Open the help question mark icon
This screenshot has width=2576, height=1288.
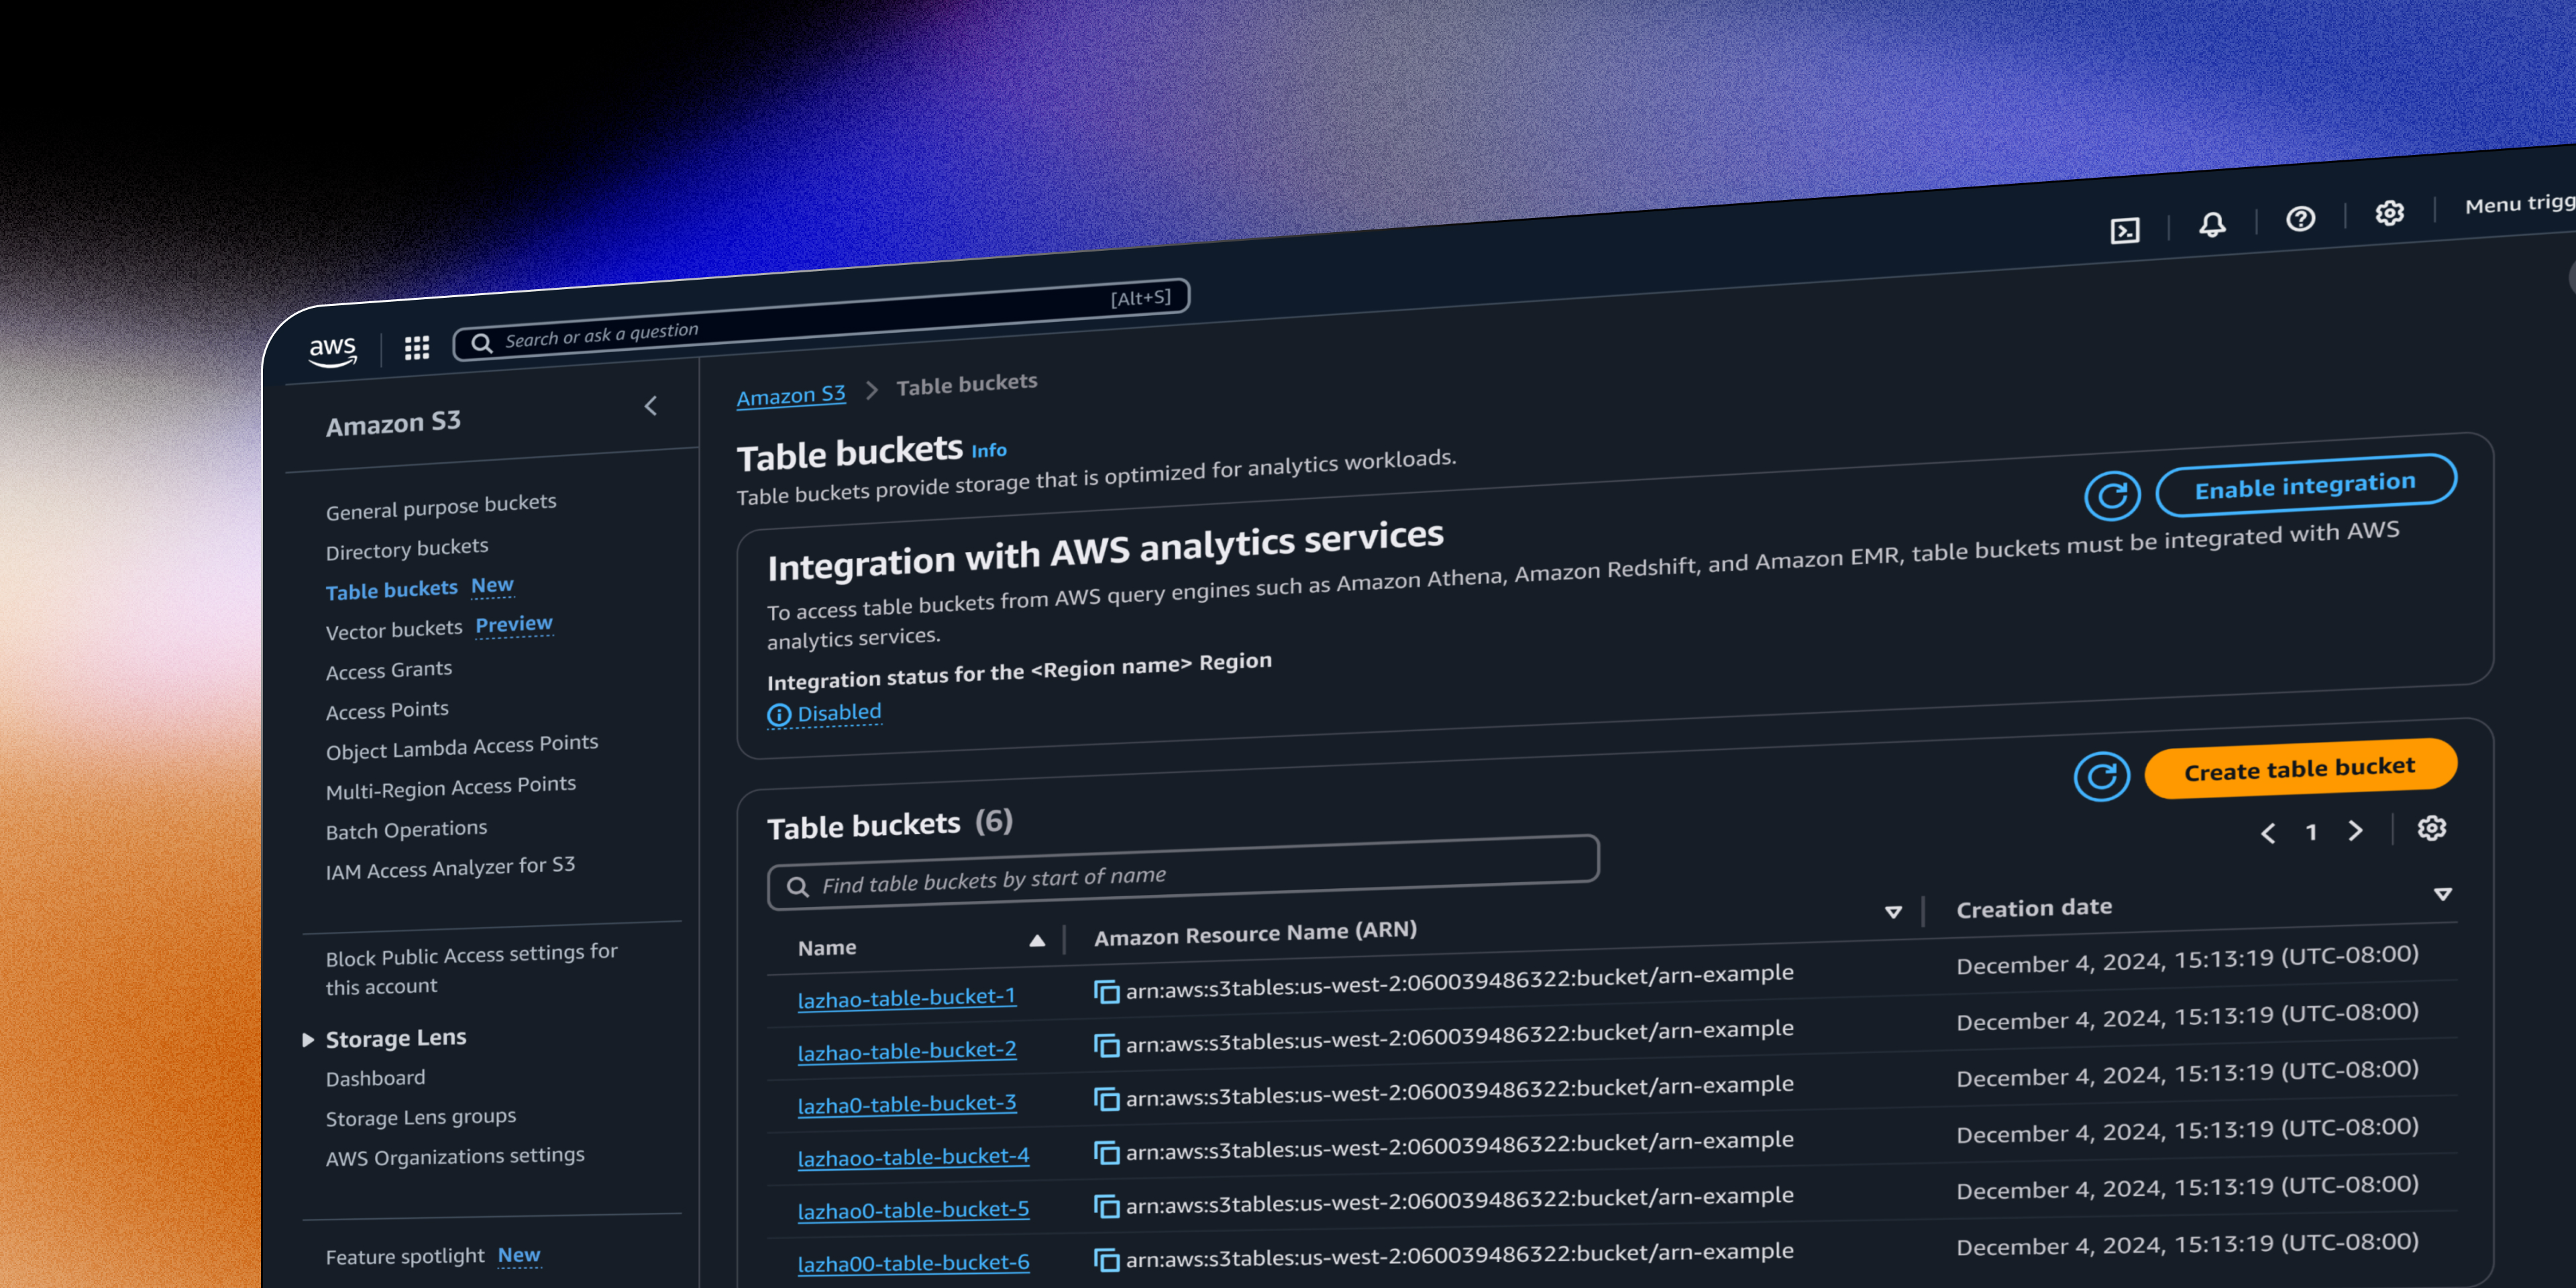point(2300,218)
